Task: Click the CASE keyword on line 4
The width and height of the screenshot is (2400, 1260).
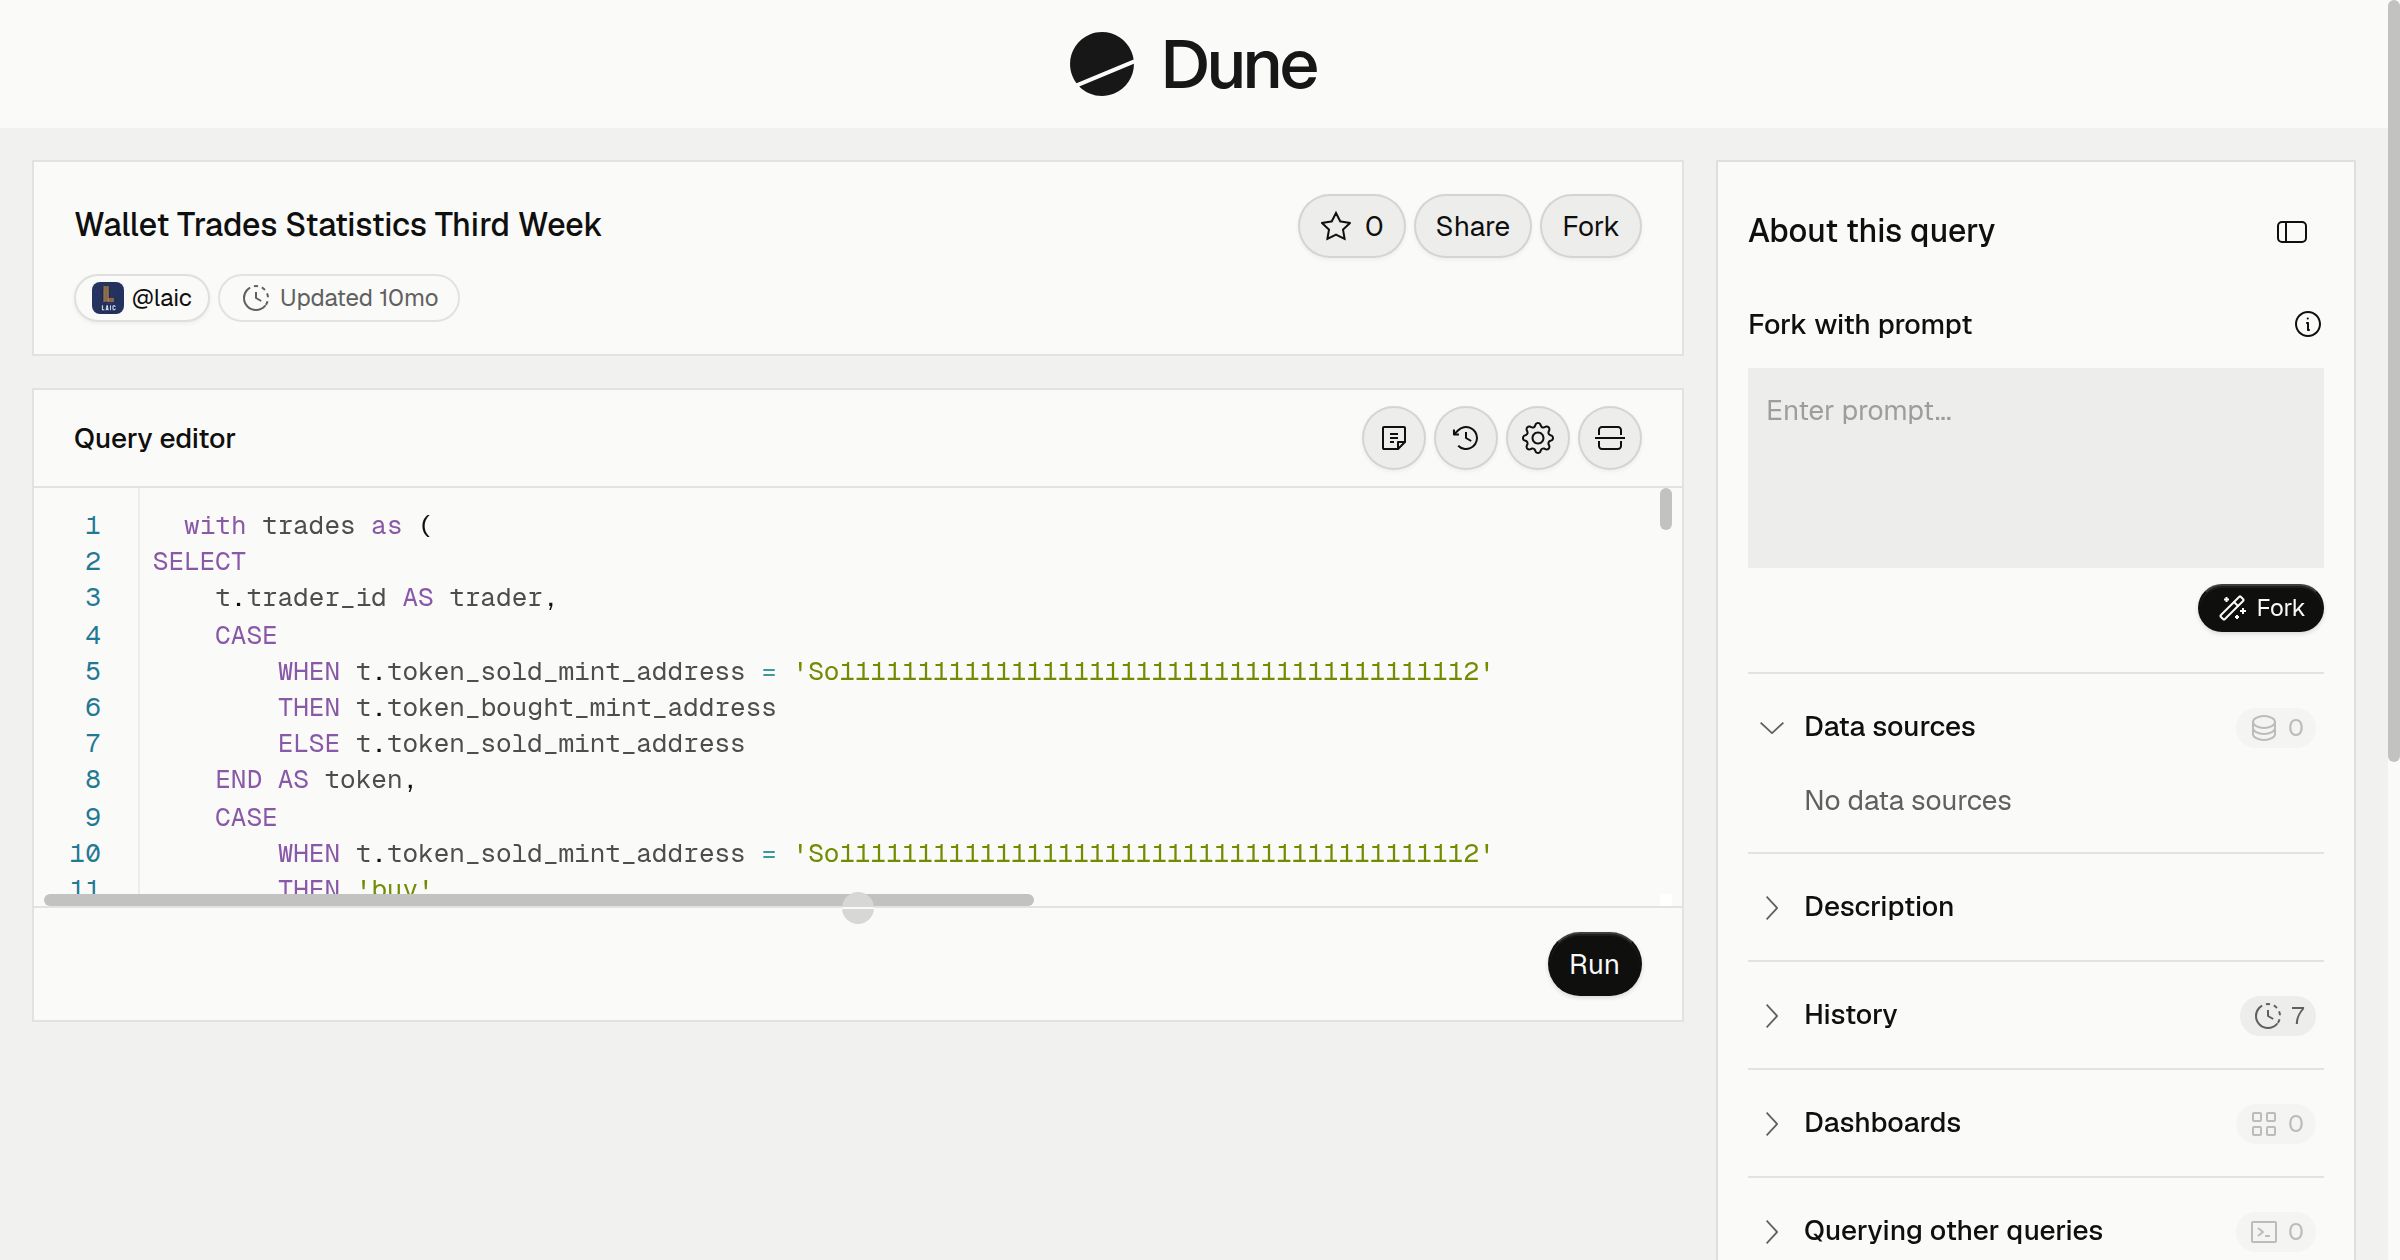Action: coord(246,636)
